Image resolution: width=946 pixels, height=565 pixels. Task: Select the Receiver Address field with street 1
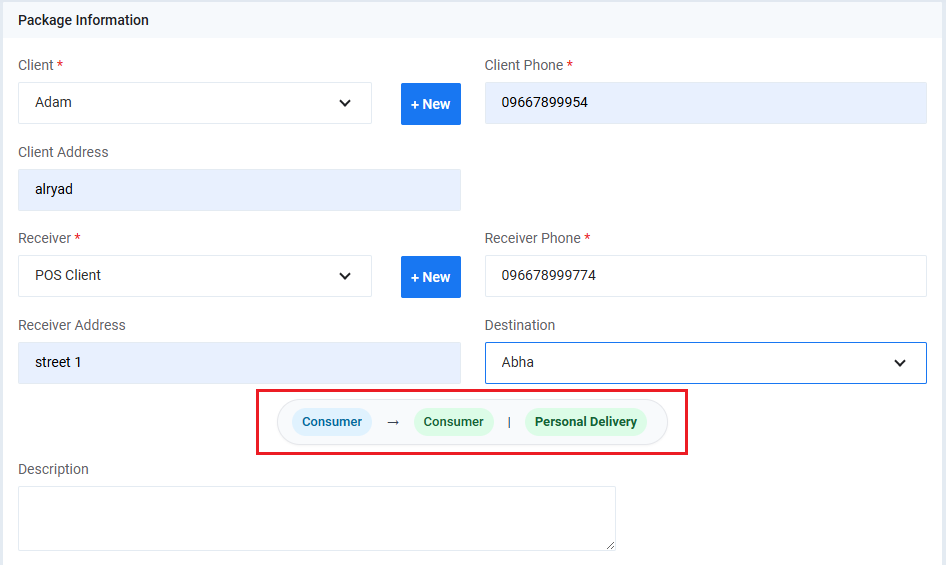coord(239,363)
